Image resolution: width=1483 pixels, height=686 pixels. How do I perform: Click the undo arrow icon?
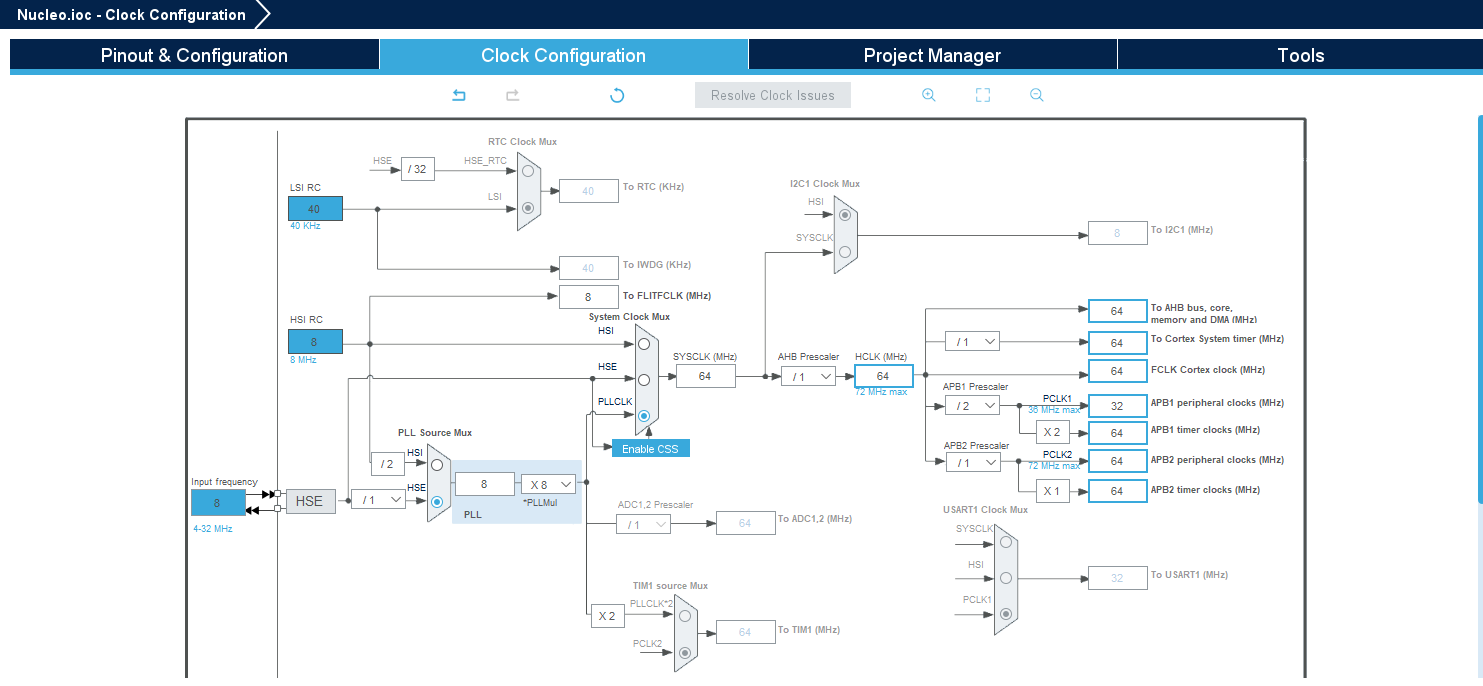click(459, 95)
